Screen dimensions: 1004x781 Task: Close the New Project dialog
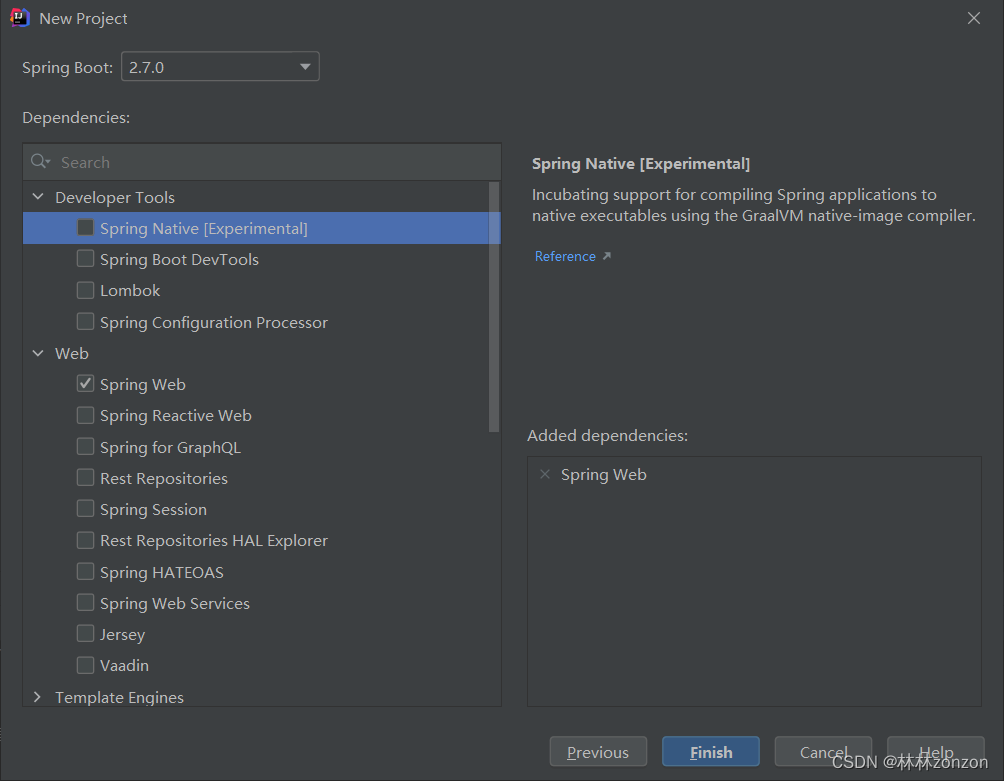pyautogui.click(x=974, y=18)
